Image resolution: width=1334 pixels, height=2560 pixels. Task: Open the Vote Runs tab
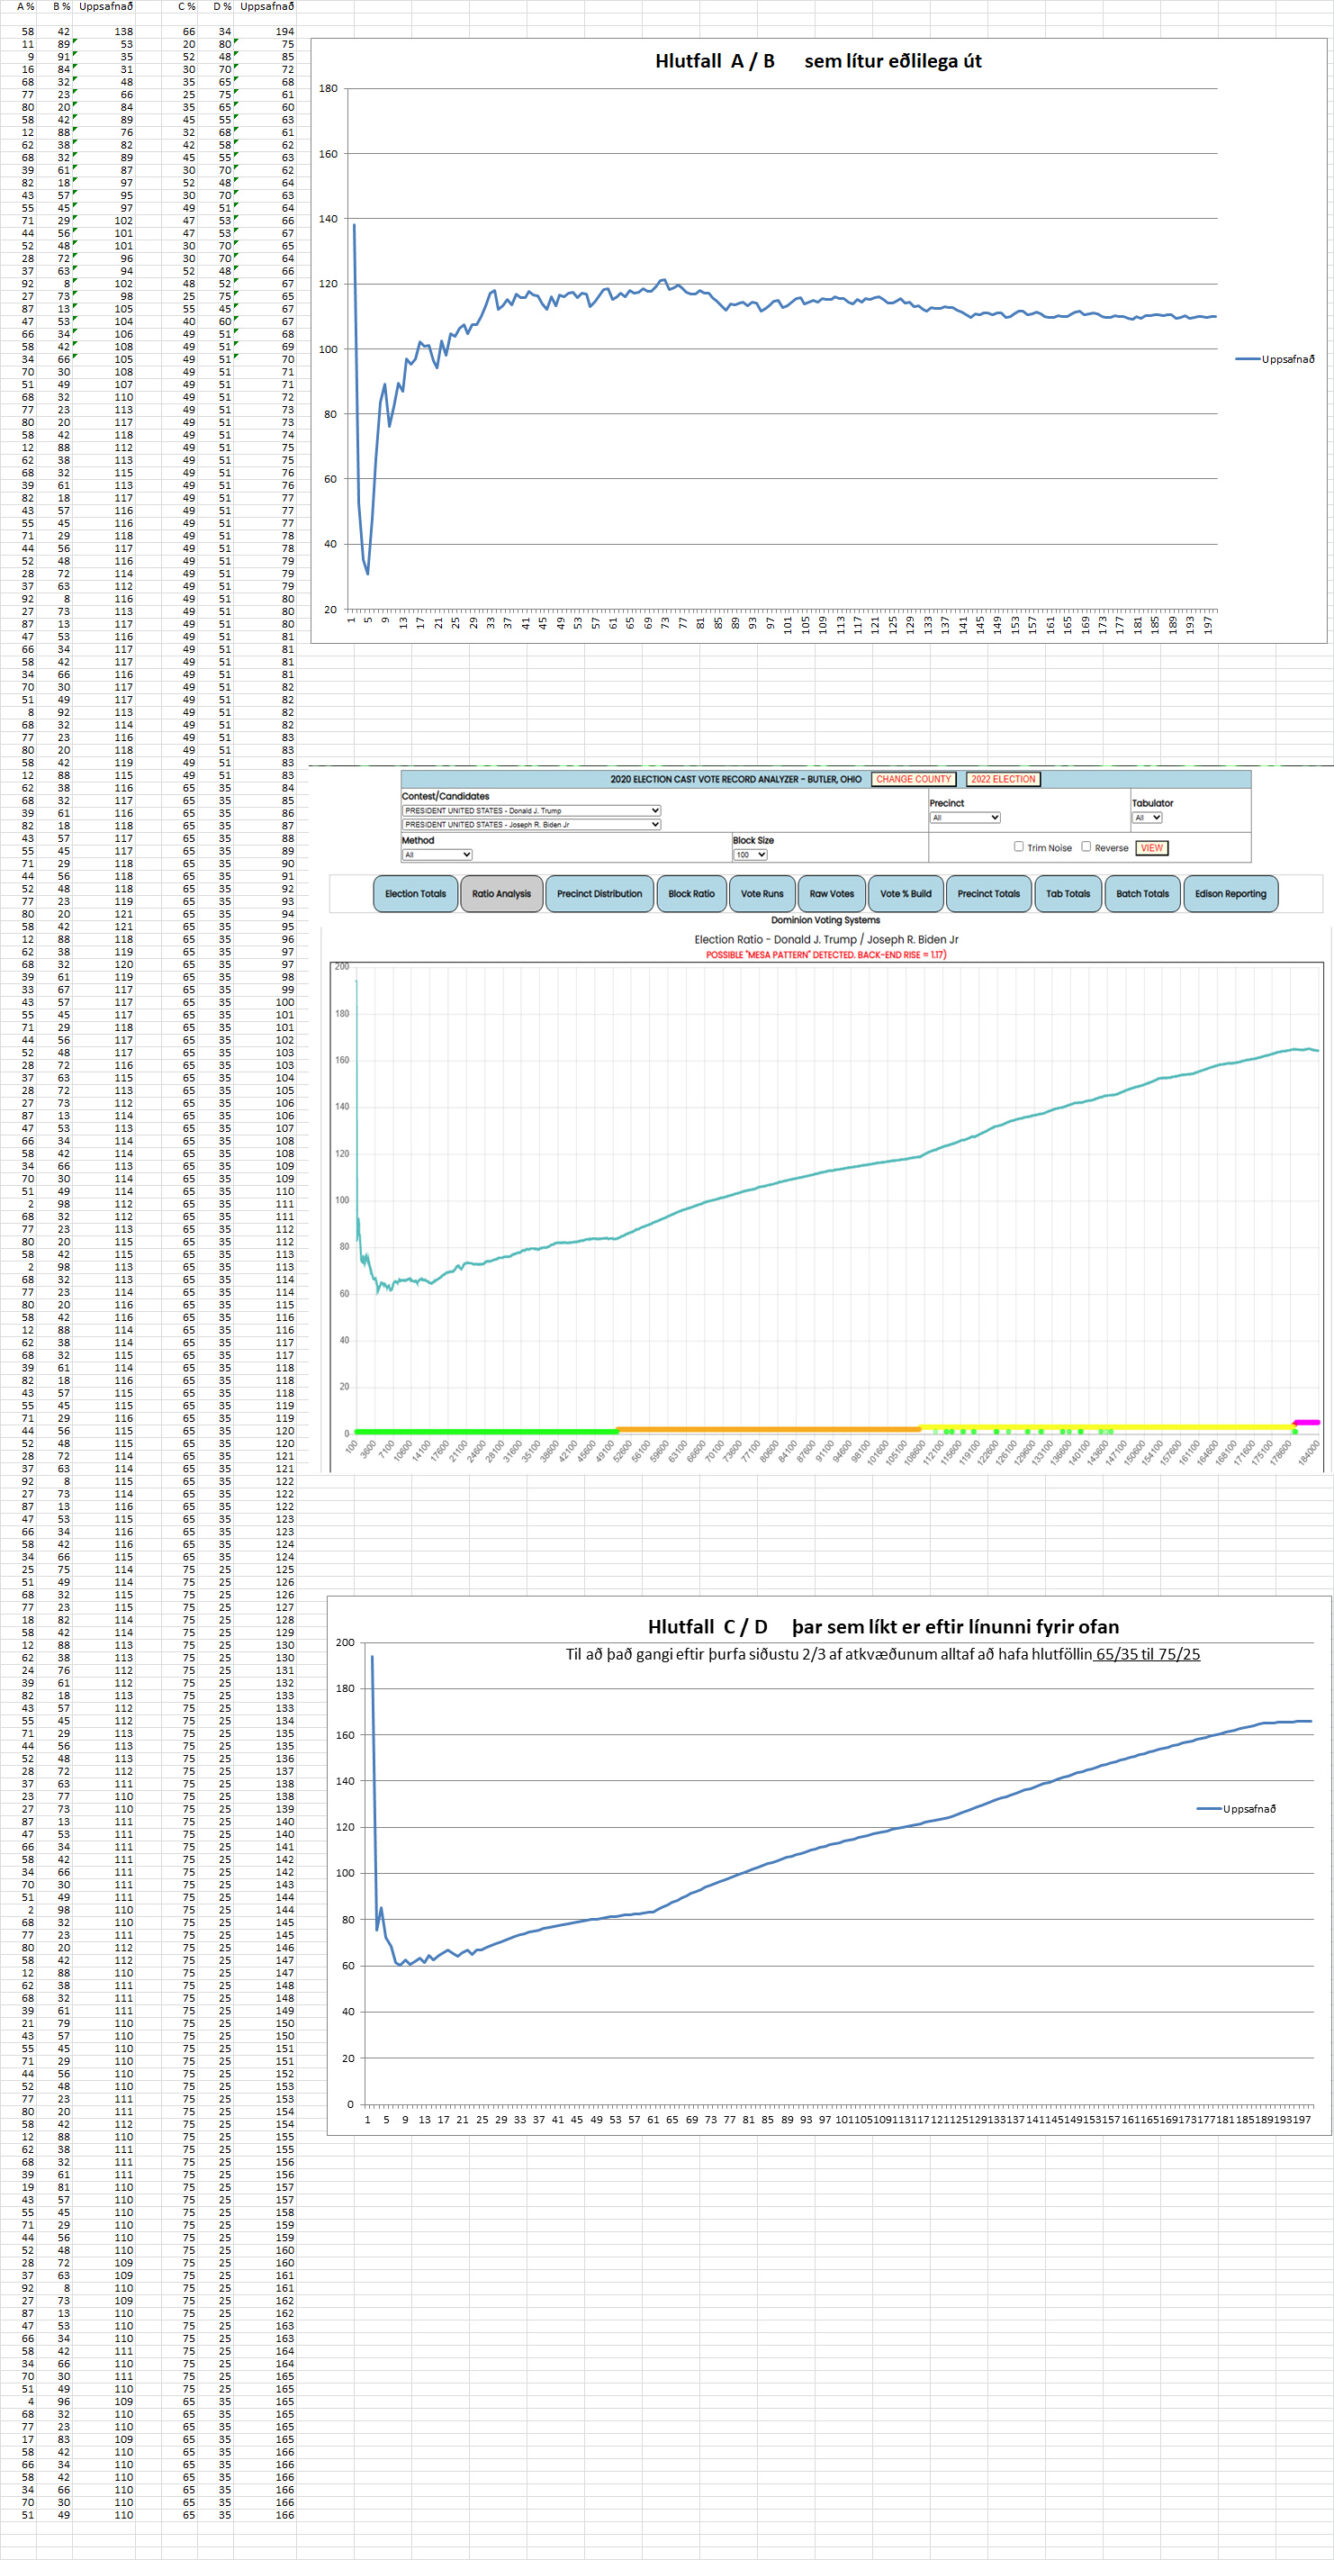tap(762, 894)
